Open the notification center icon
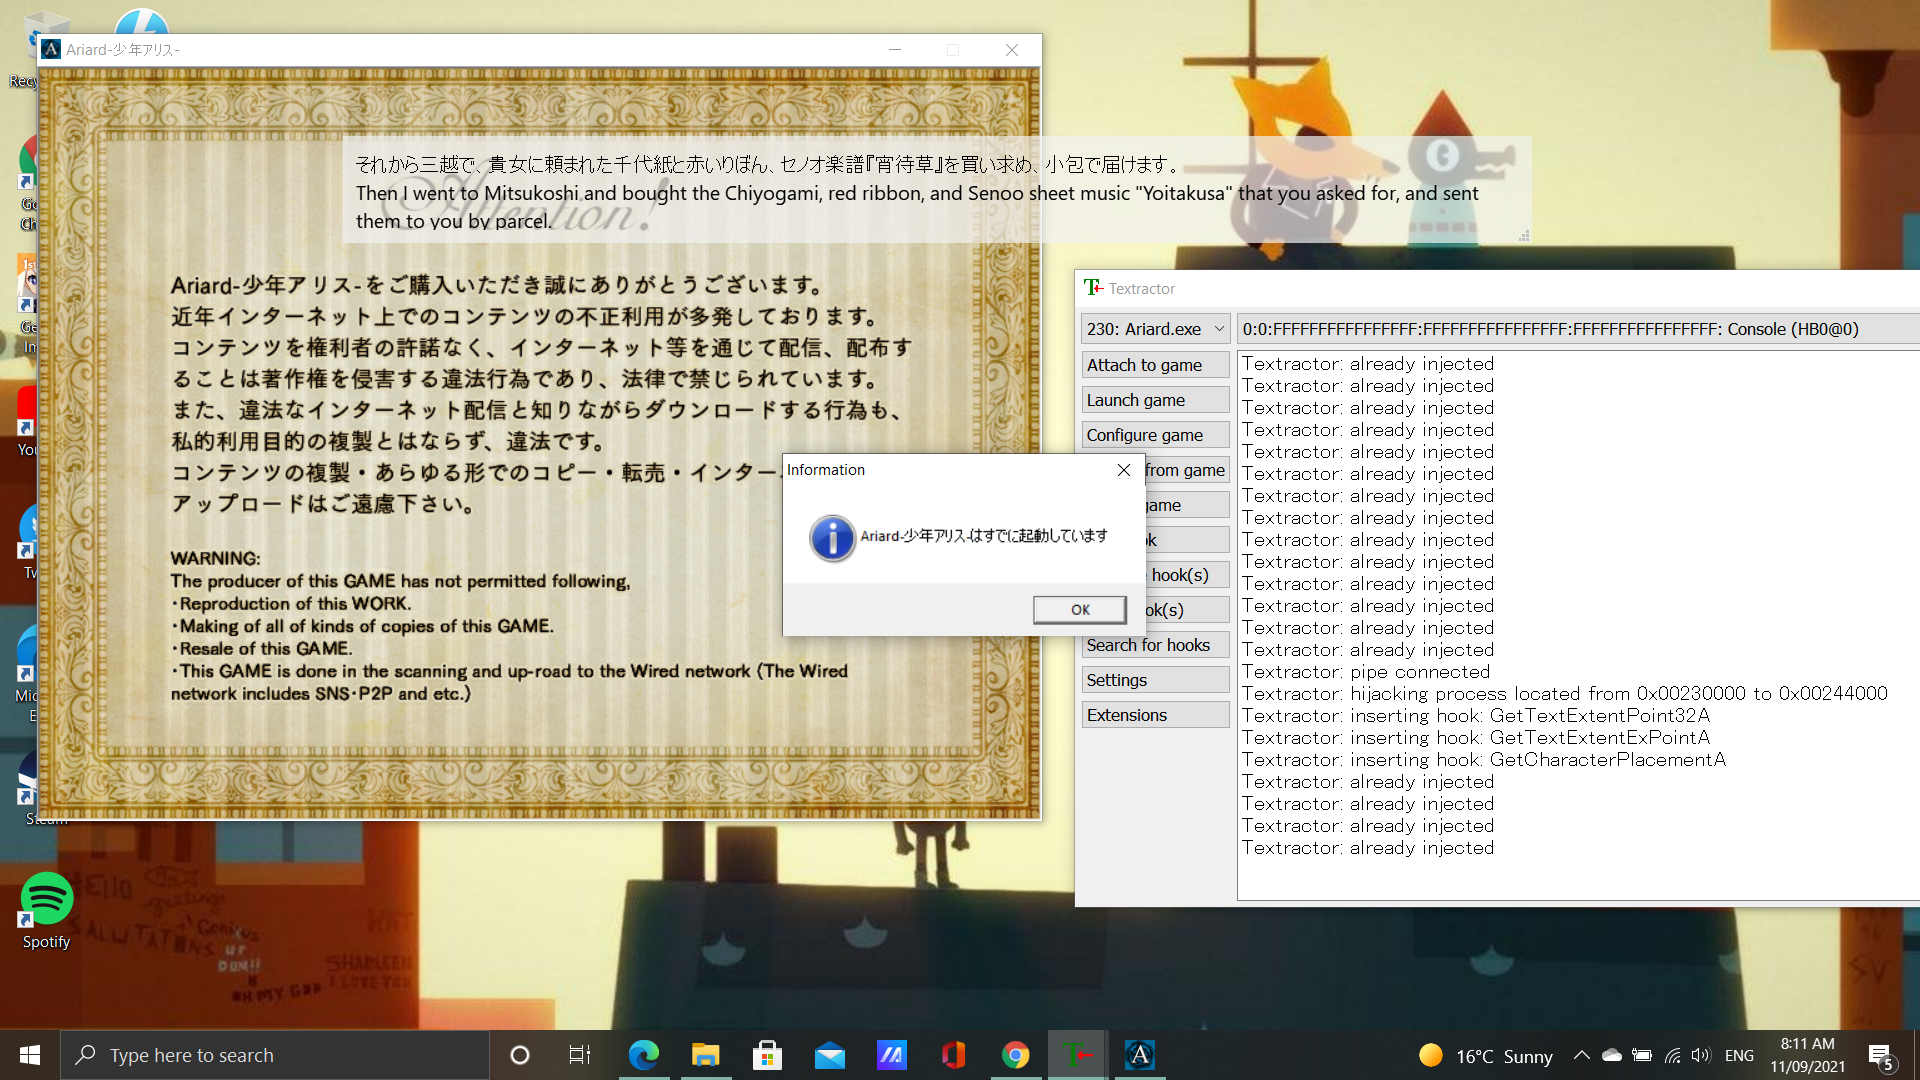Image resolution: width=1920 pixels, height=1080 pixels. click(x=1881, y=1056)
